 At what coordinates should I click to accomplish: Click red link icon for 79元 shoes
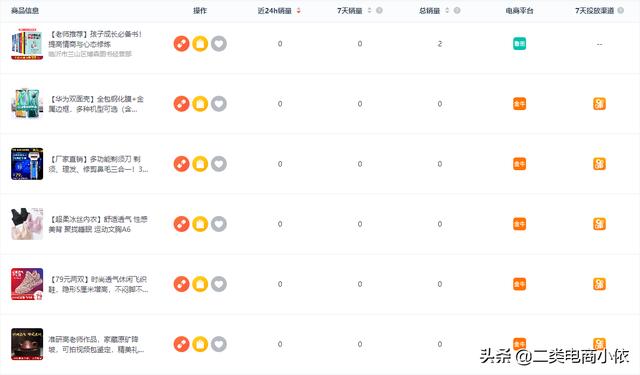(x=181, y=284)
